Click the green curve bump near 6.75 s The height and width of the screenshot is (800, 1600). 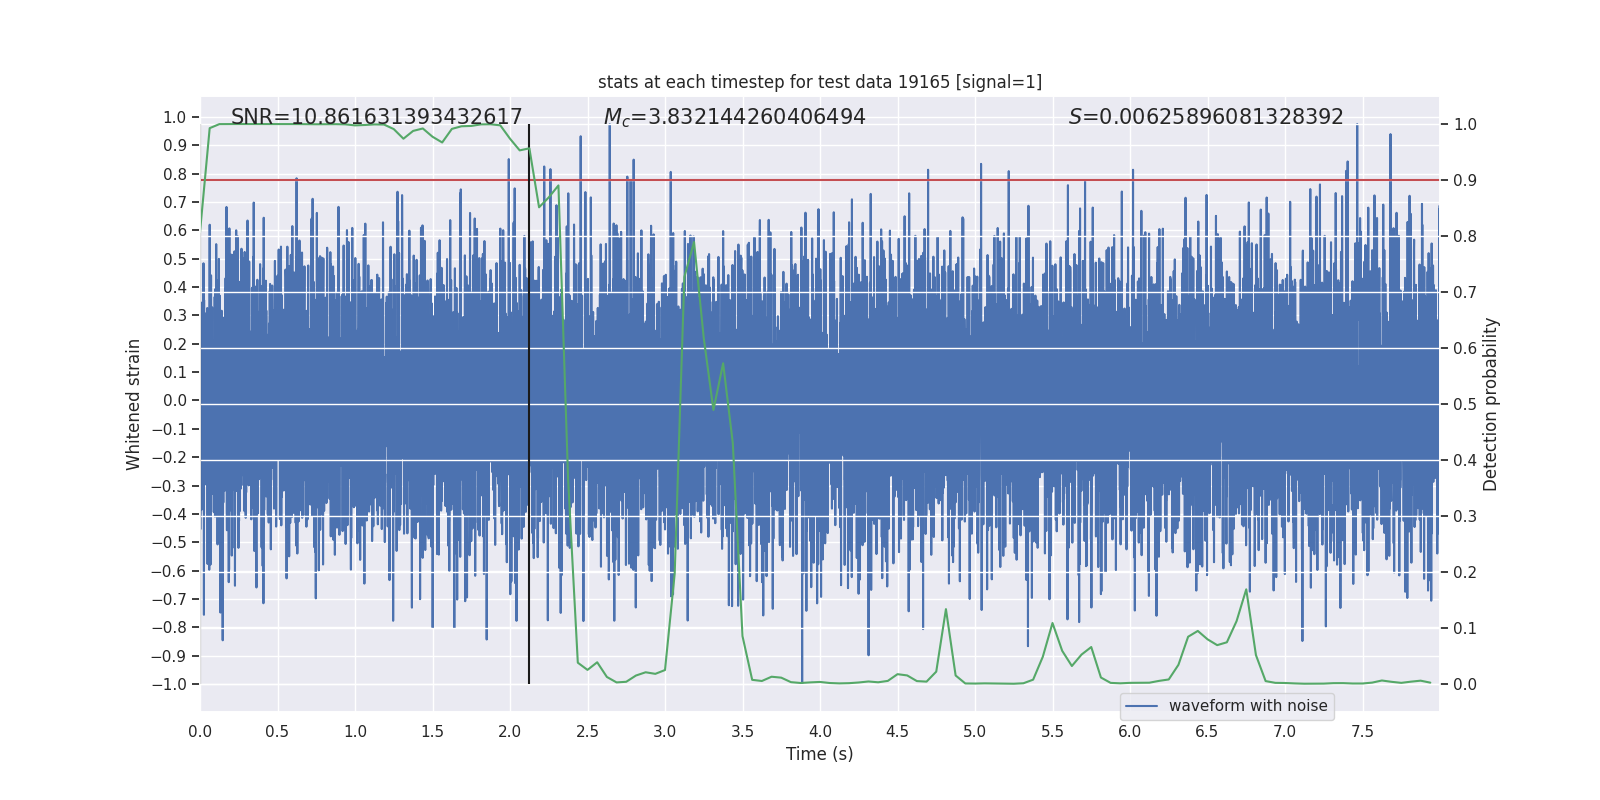[1246, 591]
